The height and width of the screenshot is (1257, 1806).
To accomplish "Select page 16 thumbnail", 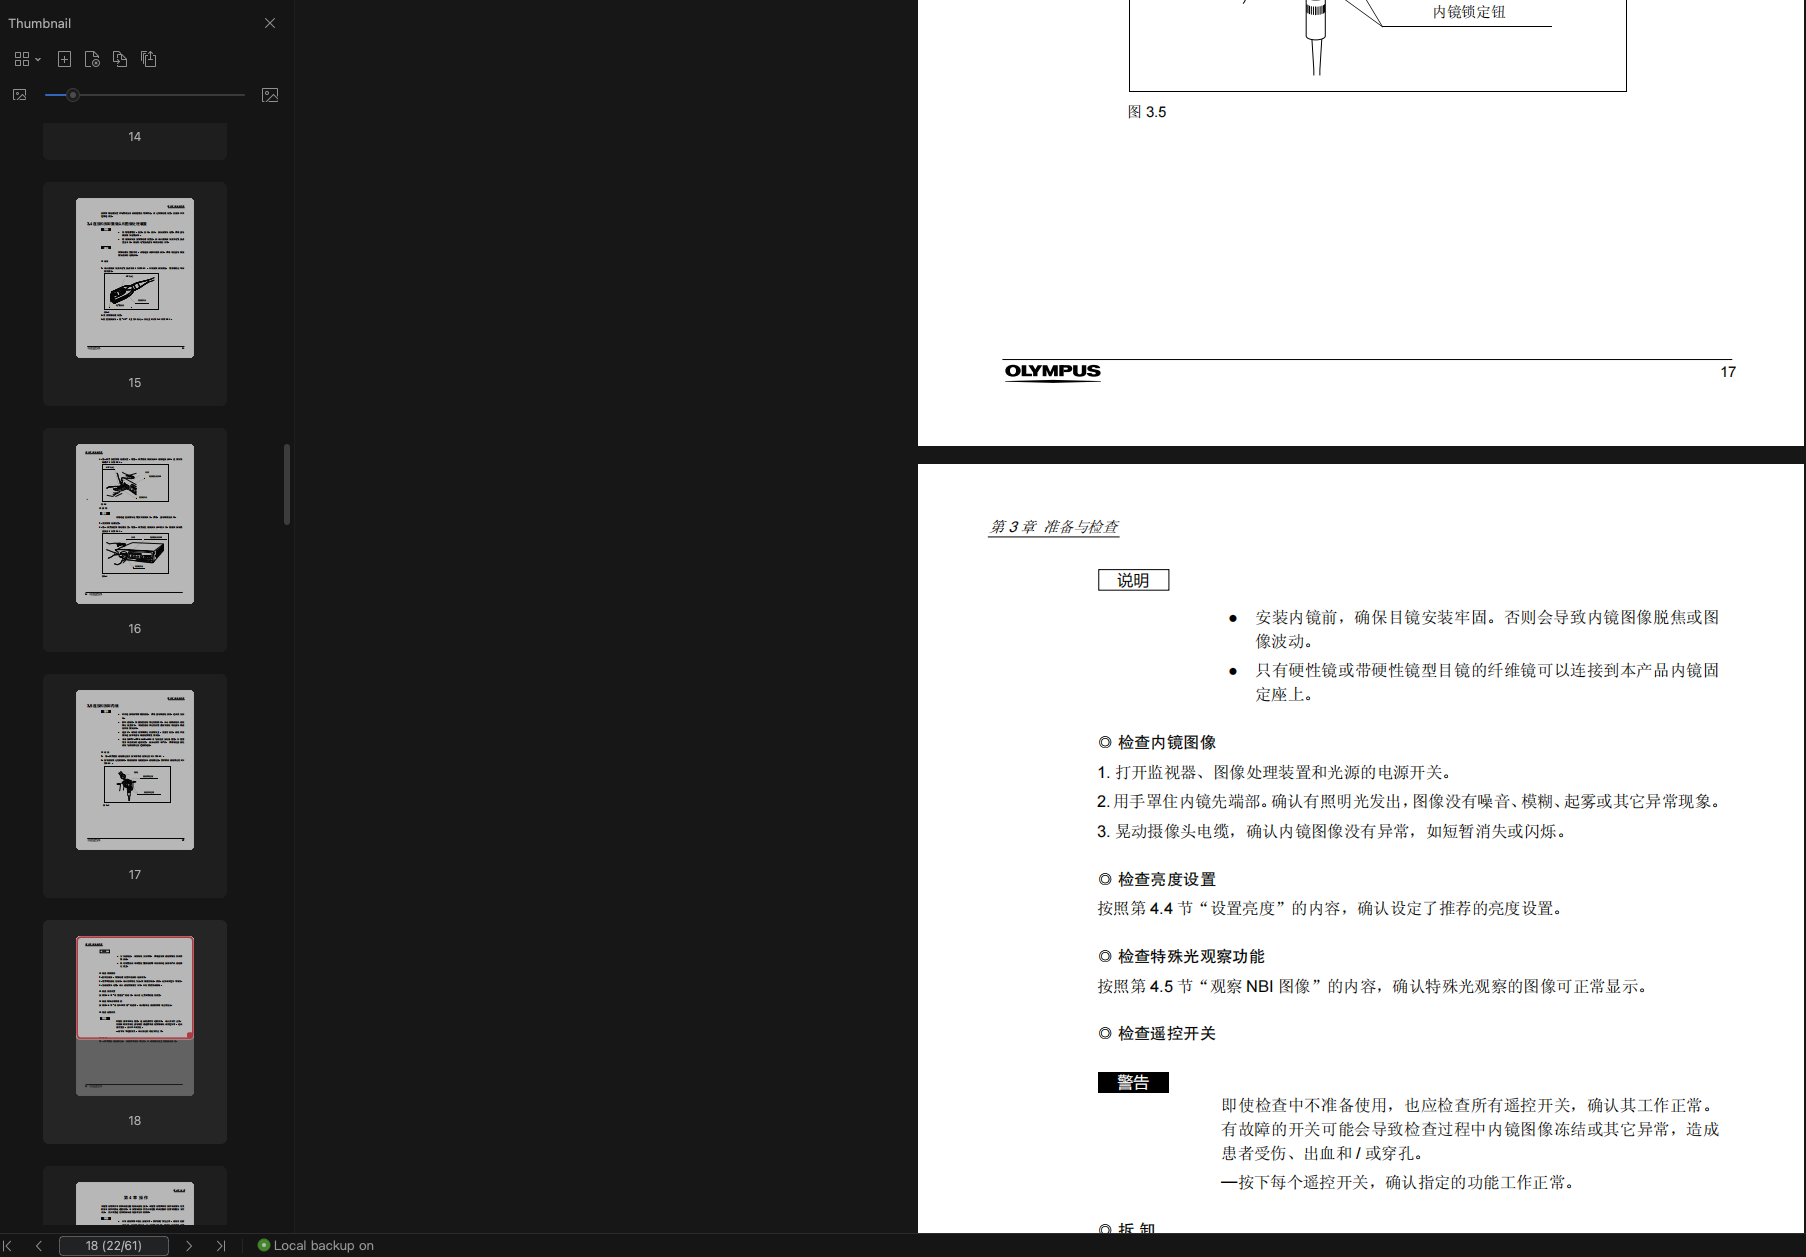I will pyautogui.click(x=134, y=523).
